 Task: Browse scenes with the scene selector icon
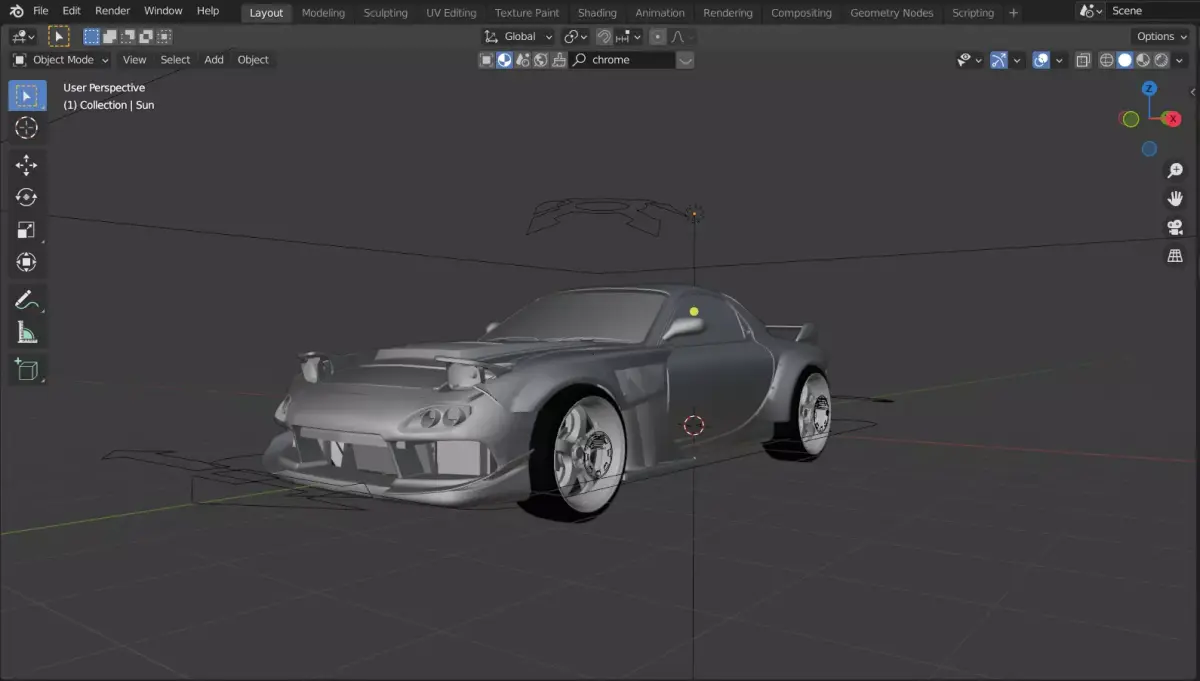click(x=1091, y=11)
